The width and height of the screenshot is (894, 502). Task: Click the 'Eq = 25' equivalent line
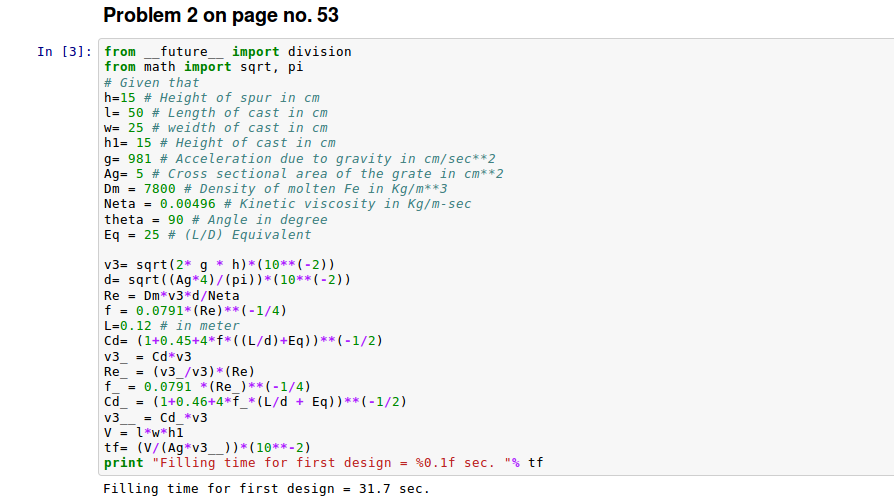(x=207, y=234)
